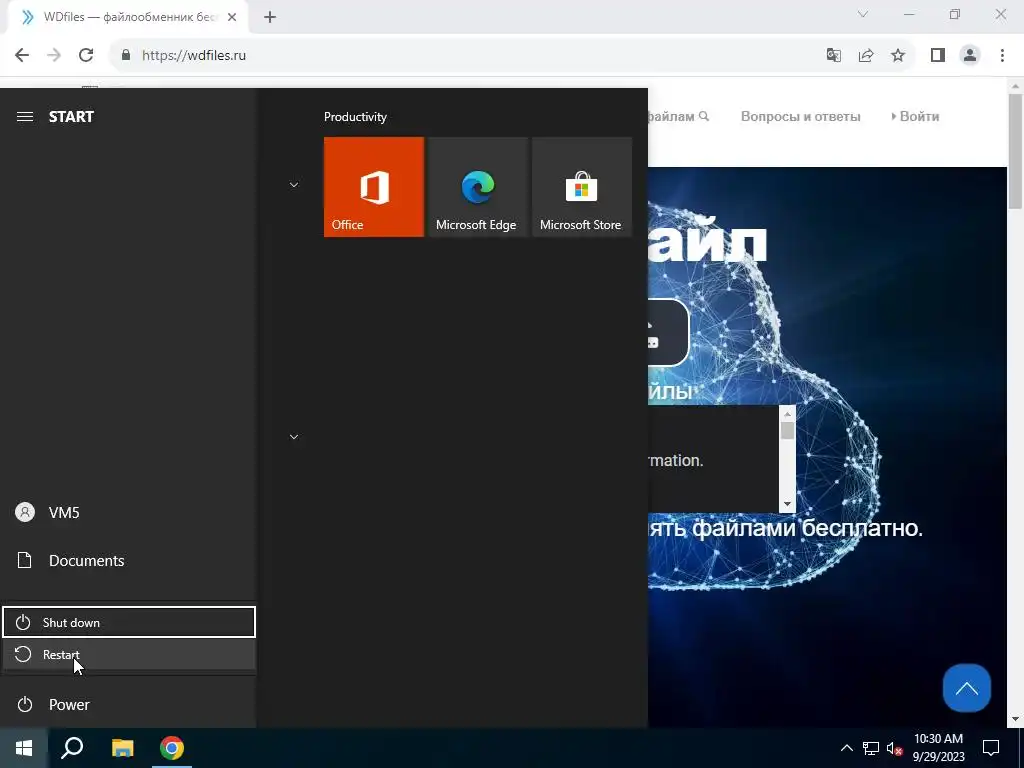Image resolution: width=1024 pixels, height=768 pixels.
Task: Expand the Start hamburger menu
Action: point(25,117)
